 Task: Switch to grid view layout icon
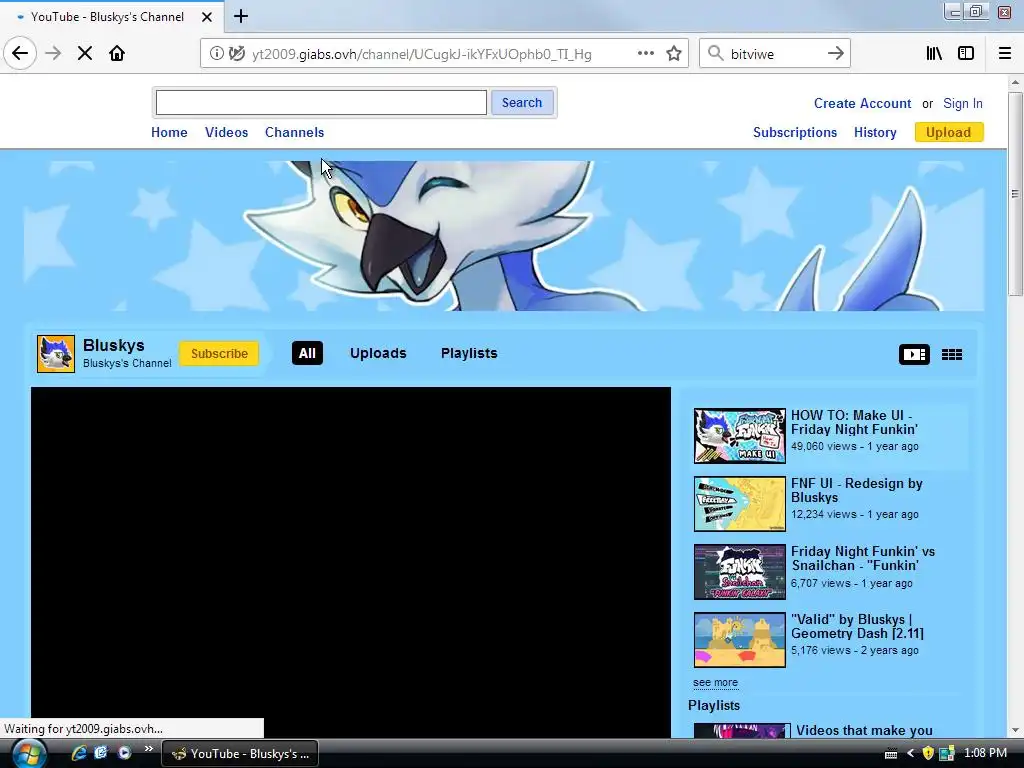952,355
